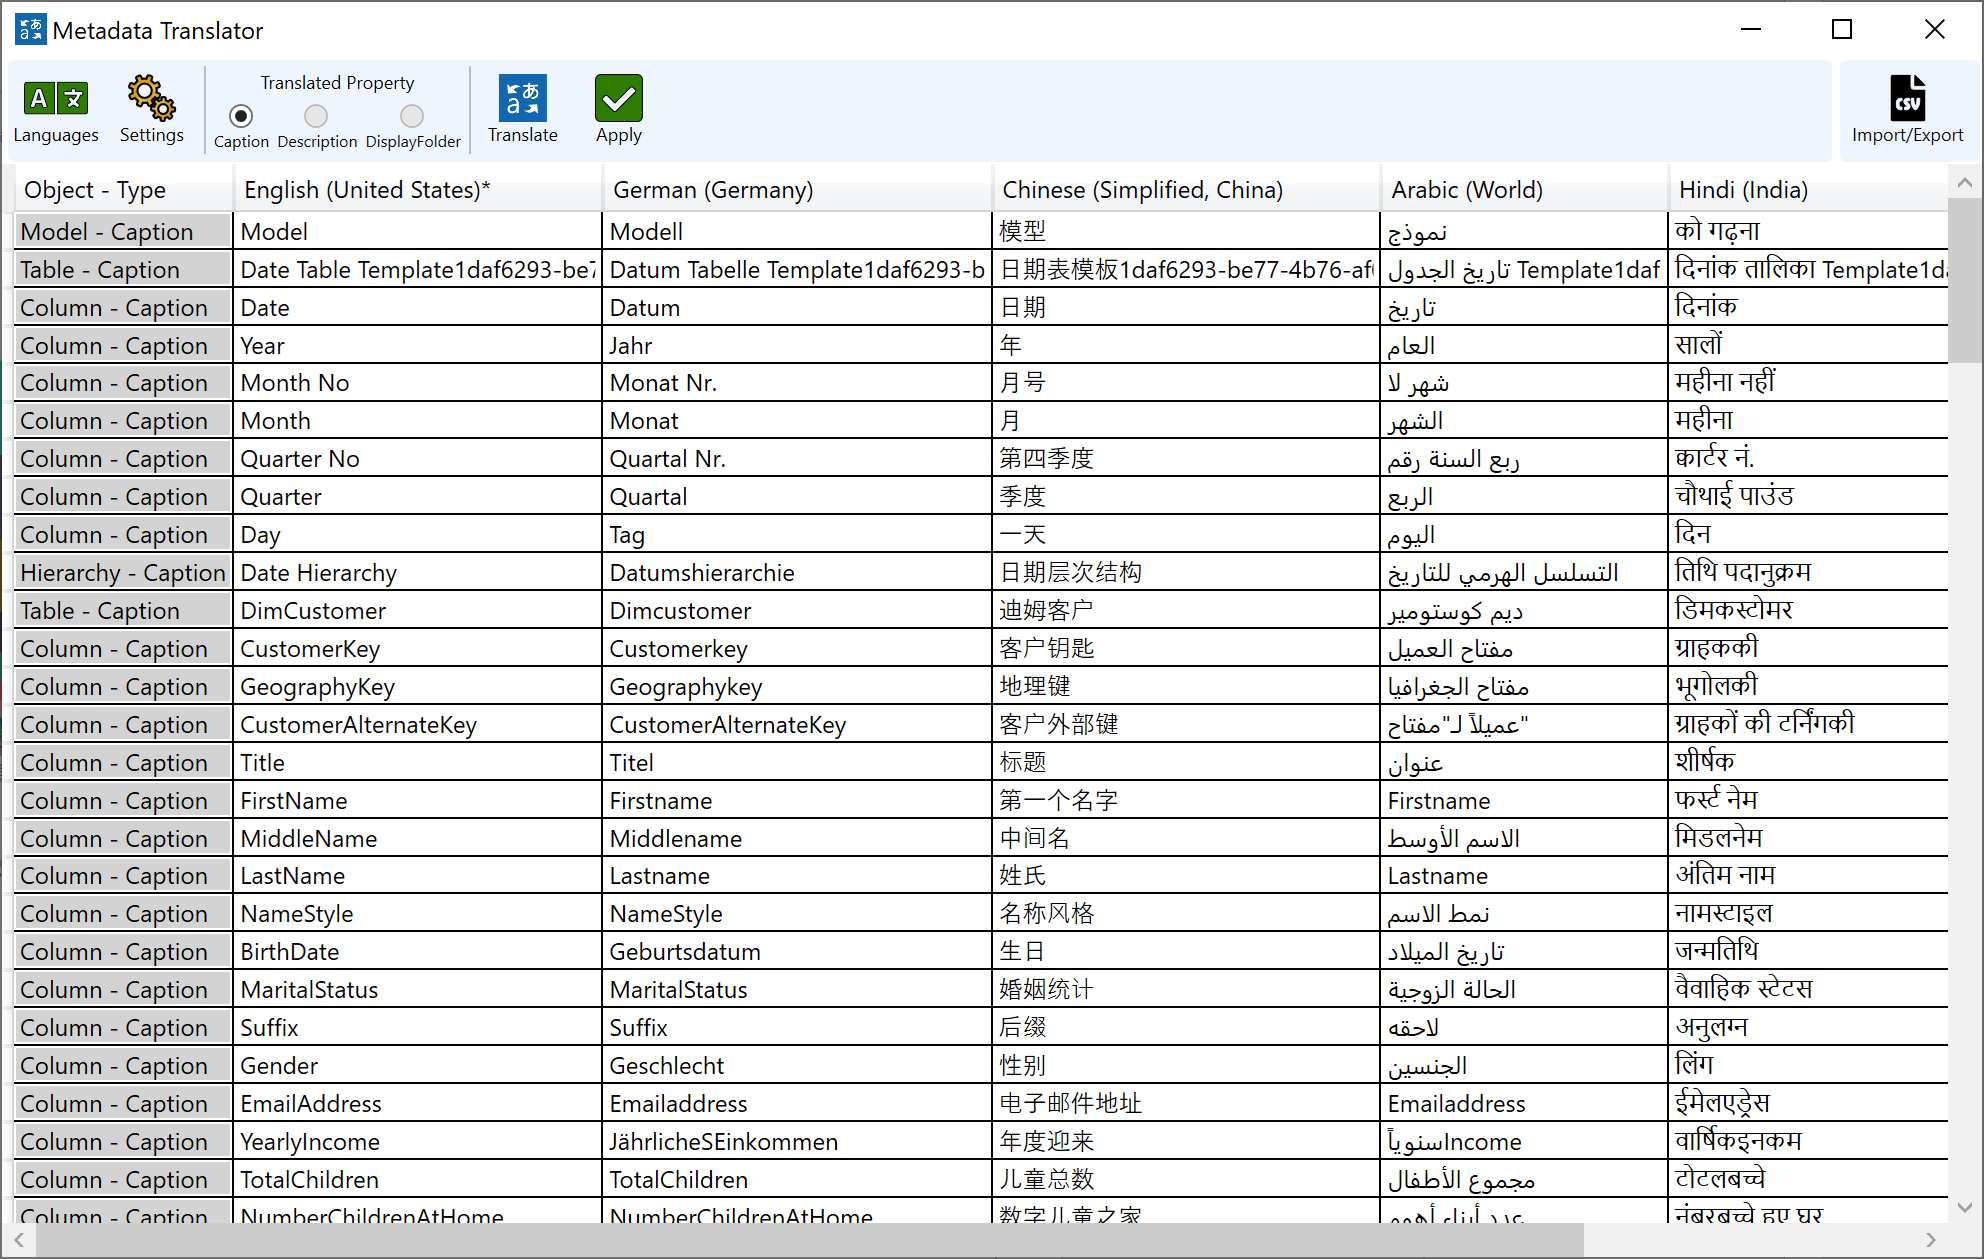Click the German cell 'Customerkey'

pyautogui.click(x=797, y=648)
